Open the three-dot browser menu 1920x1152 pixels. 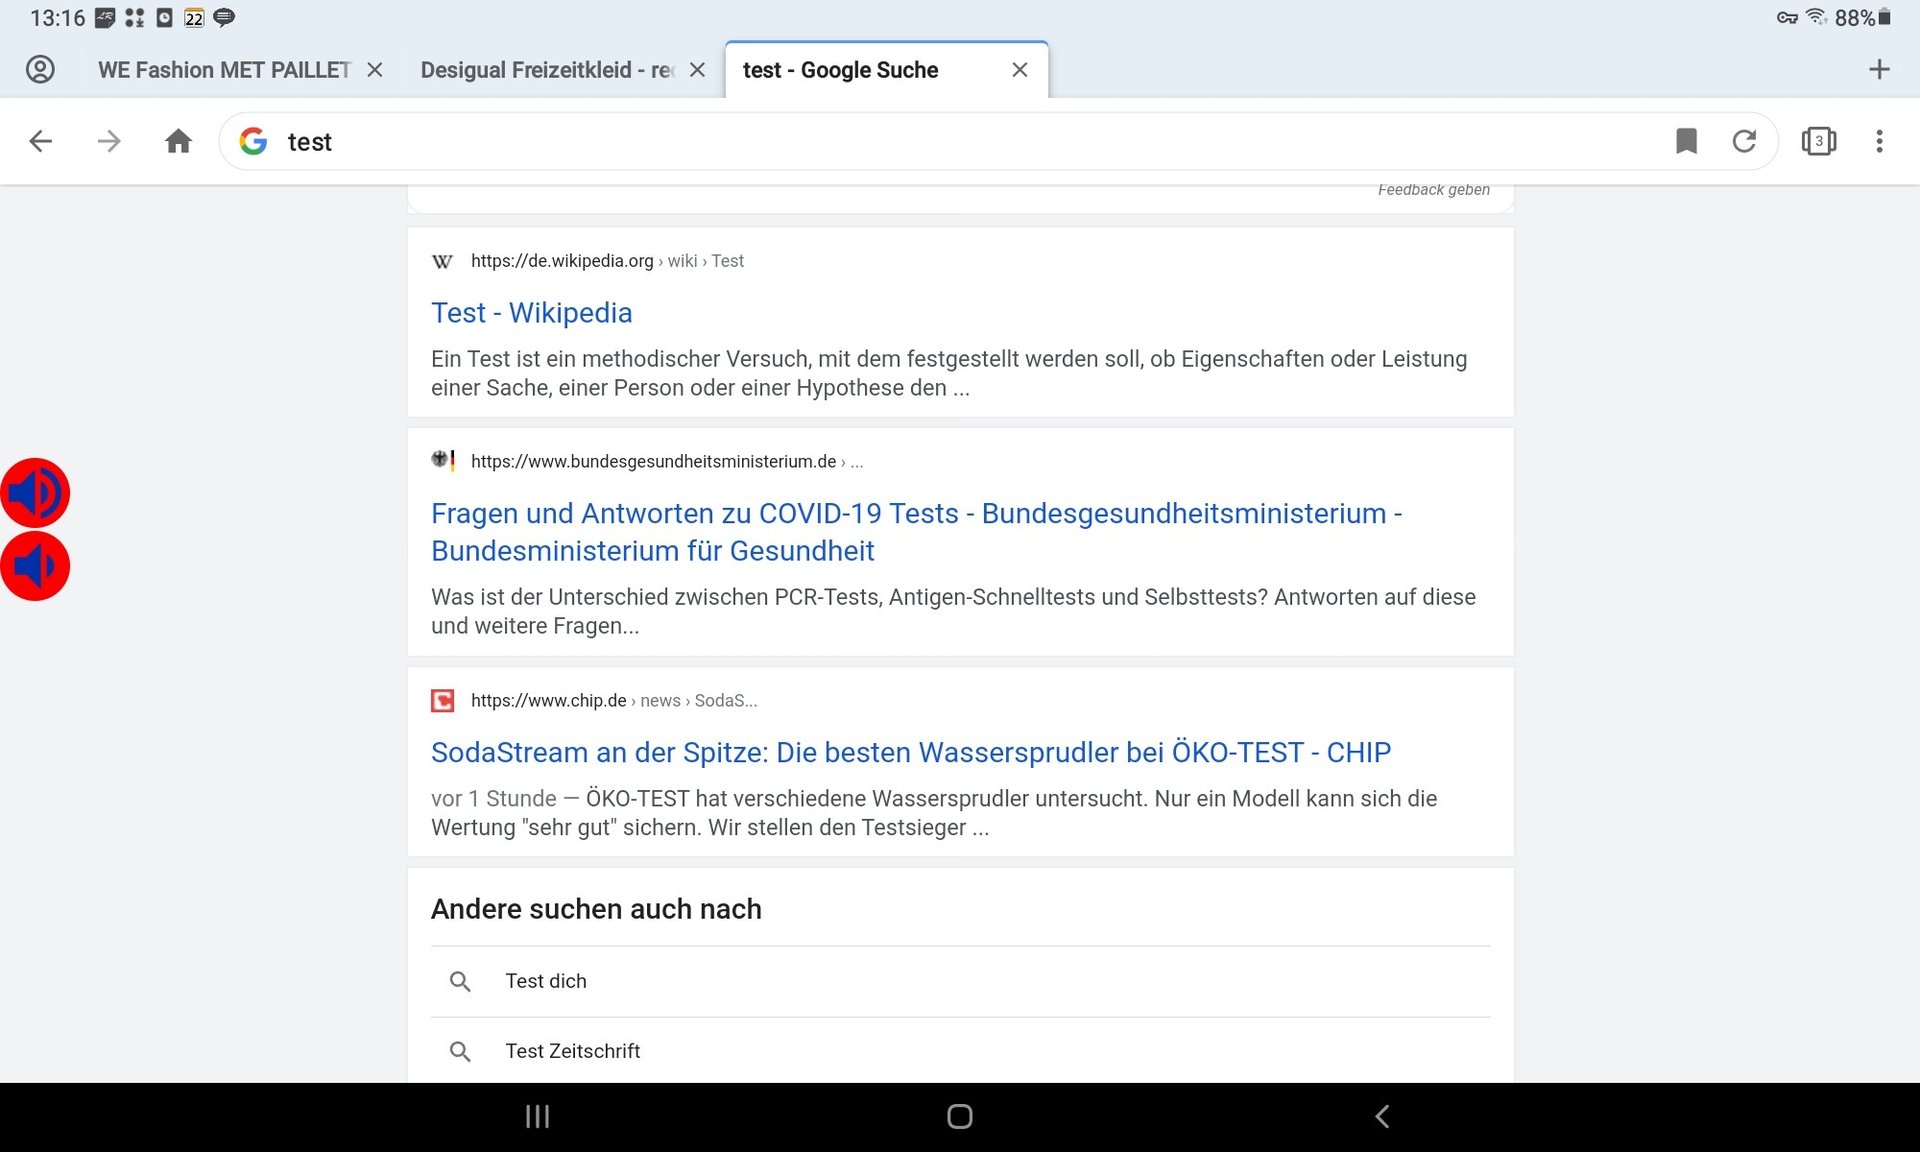(x=1879, y=141)
